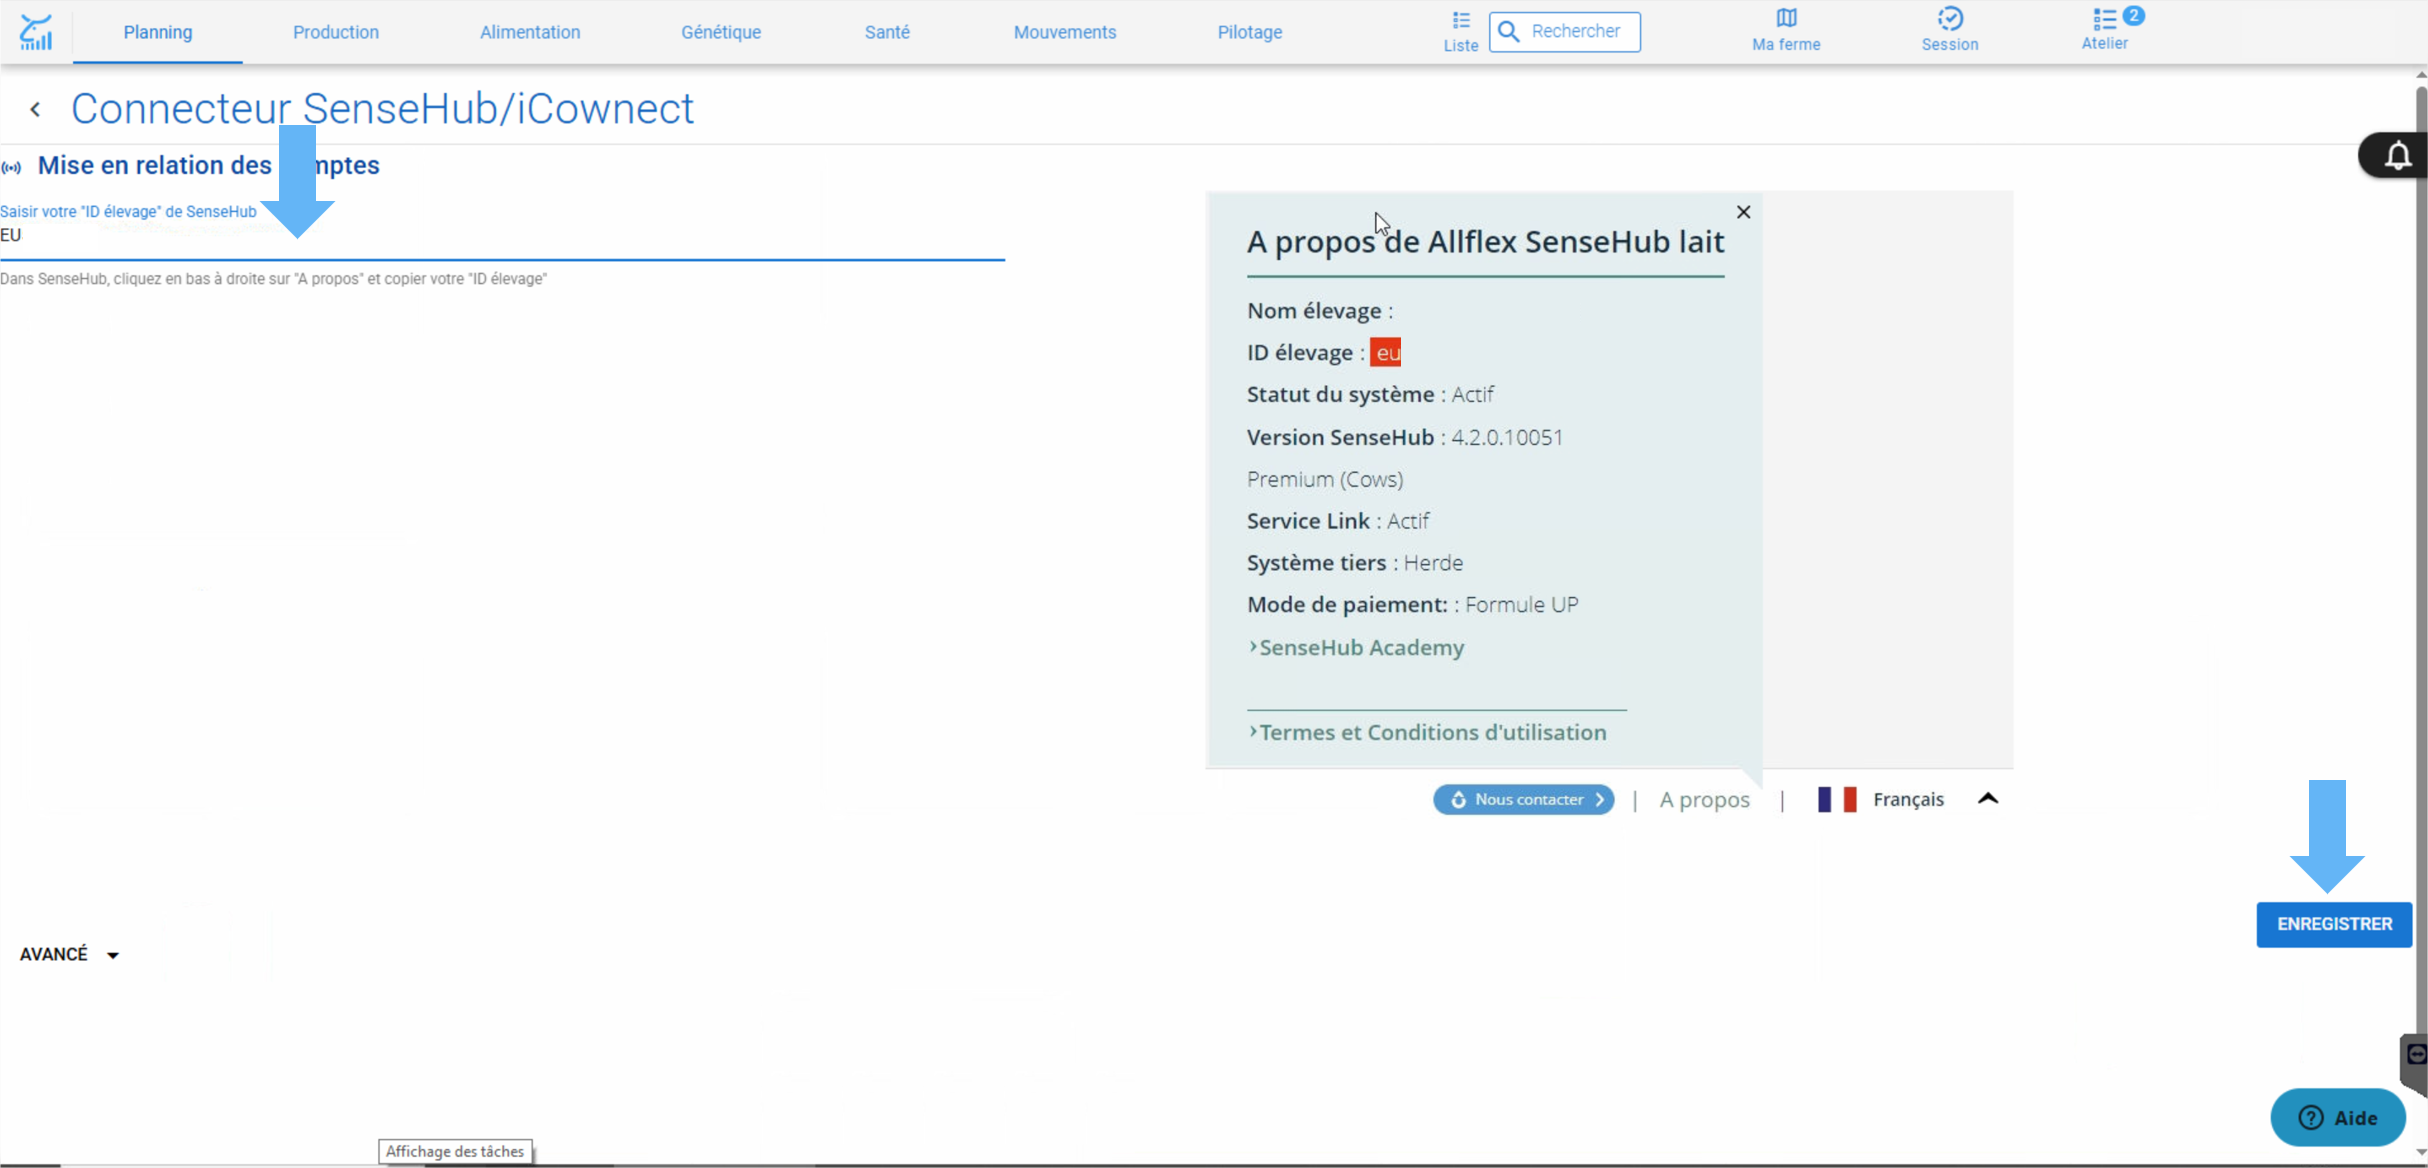Click the app logo icon
This screenshot has width=2428, height=1168.
[x=36, y=32]
